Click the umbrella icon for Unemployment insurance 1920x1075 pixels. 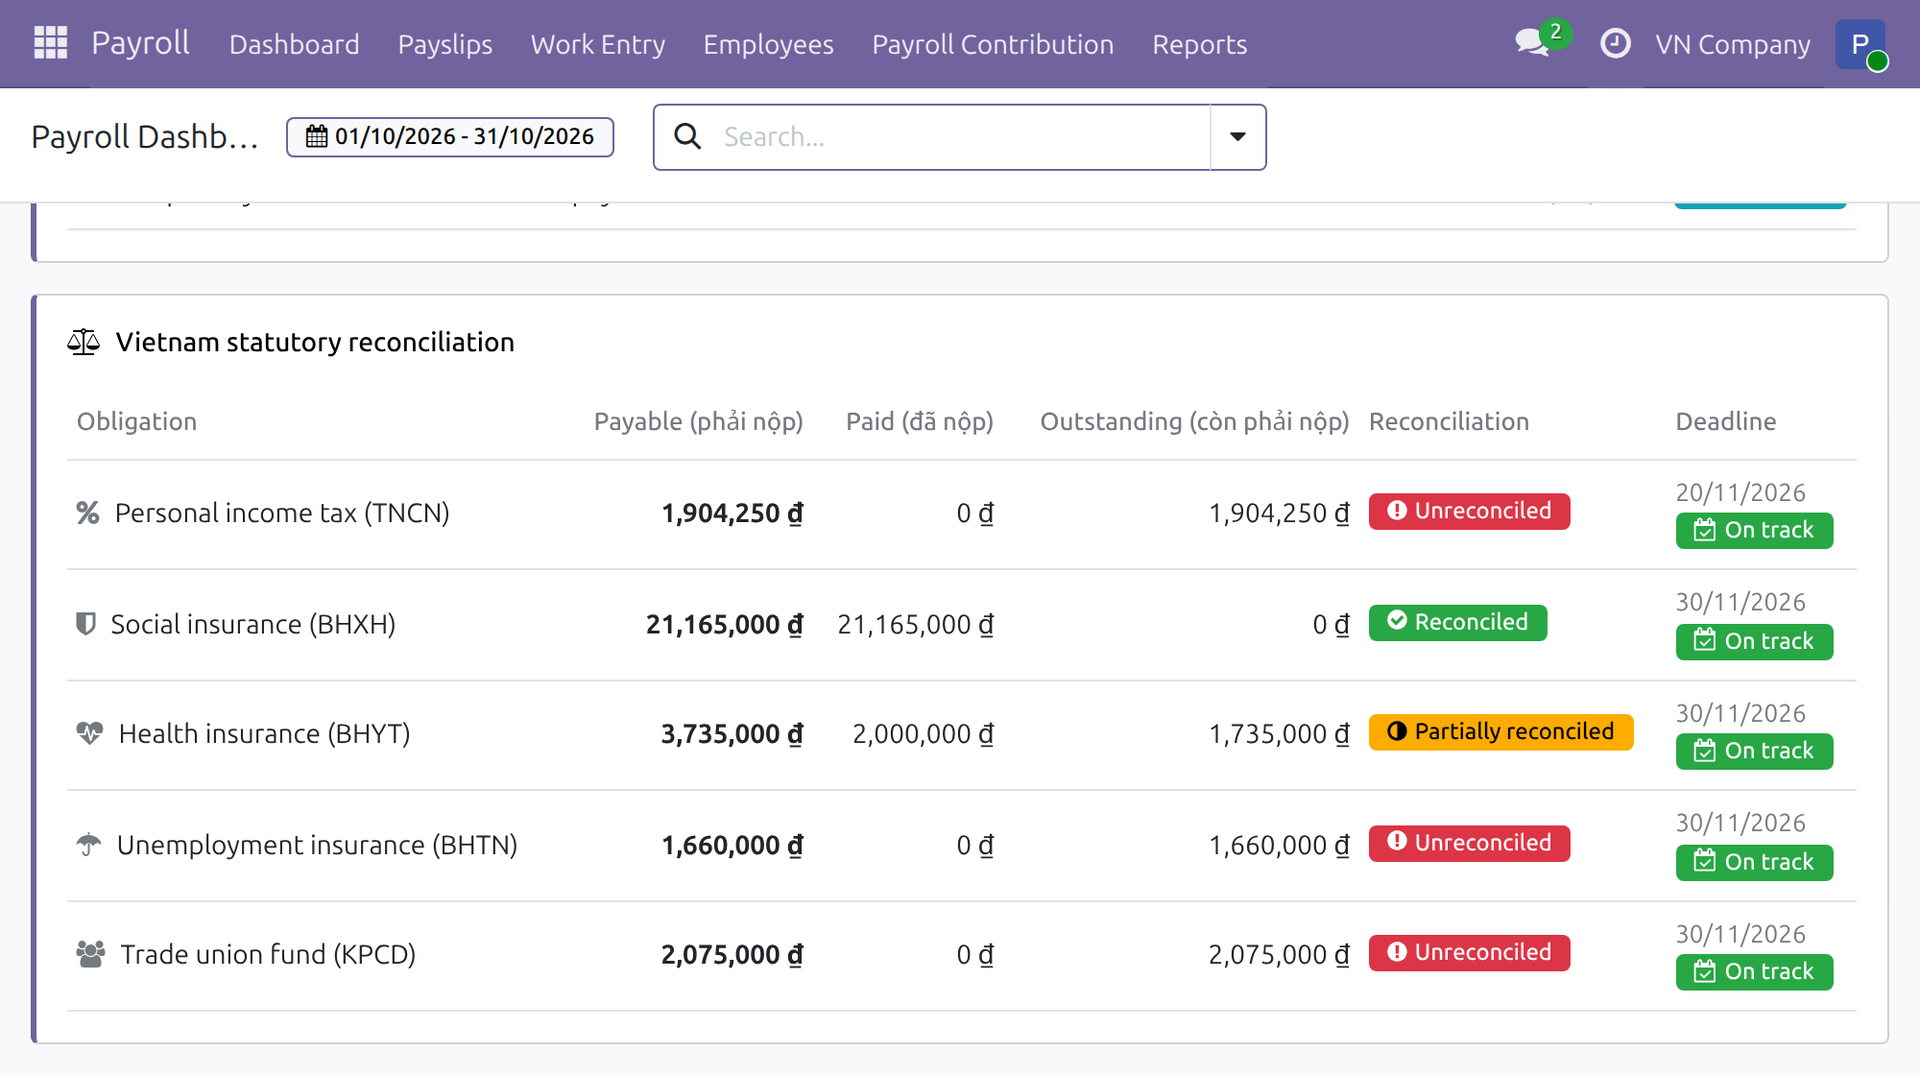click(89, 845)
